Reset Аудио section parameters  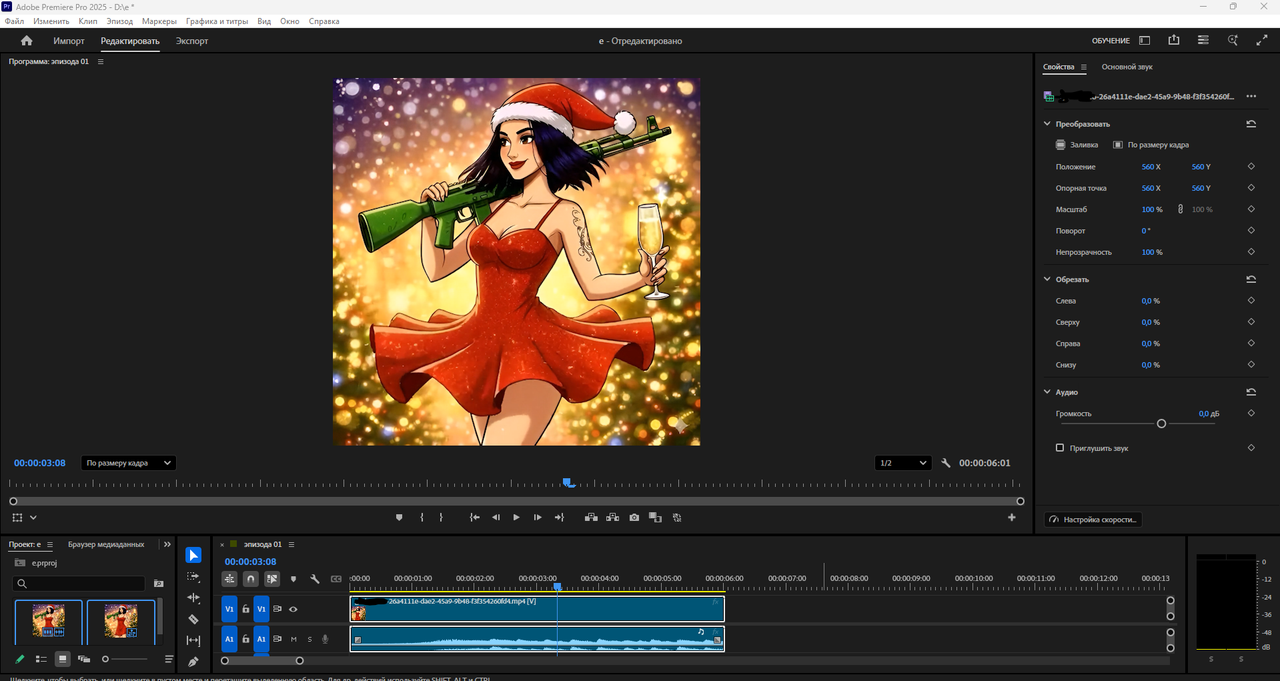[1251, 392]
